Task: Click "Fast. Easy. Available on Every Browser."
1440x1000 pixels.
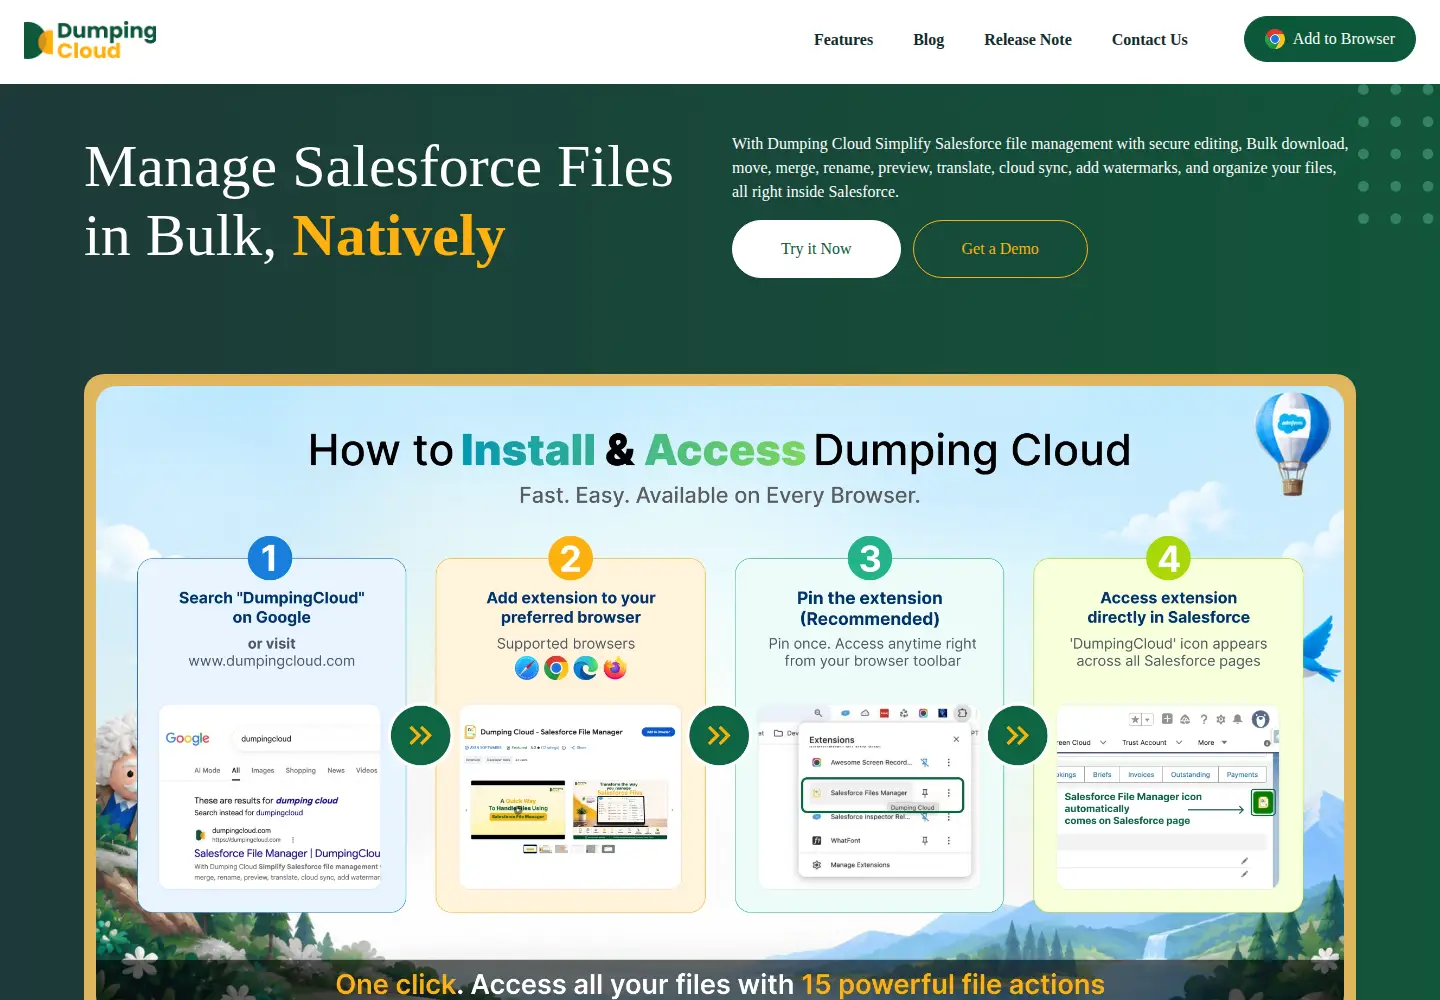Action: click(719, 496)
